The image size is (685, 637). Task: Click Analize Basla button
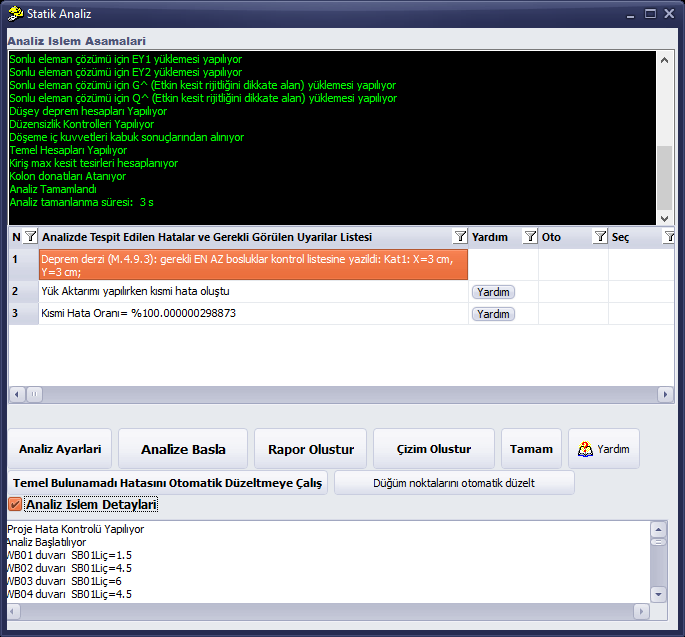(x=183, y=449)
